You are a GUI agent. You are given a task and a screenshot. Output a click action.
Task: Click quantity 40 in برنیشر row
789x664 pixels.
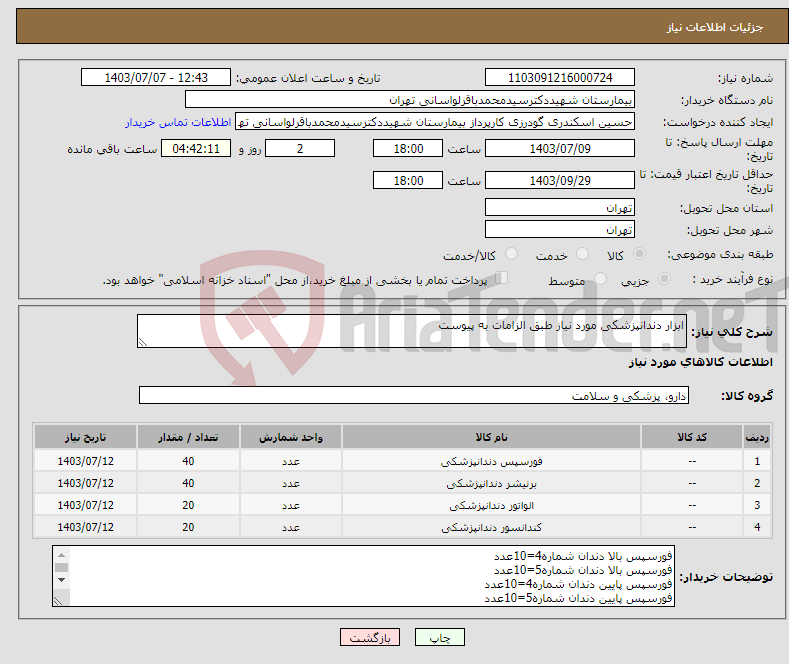188,483
